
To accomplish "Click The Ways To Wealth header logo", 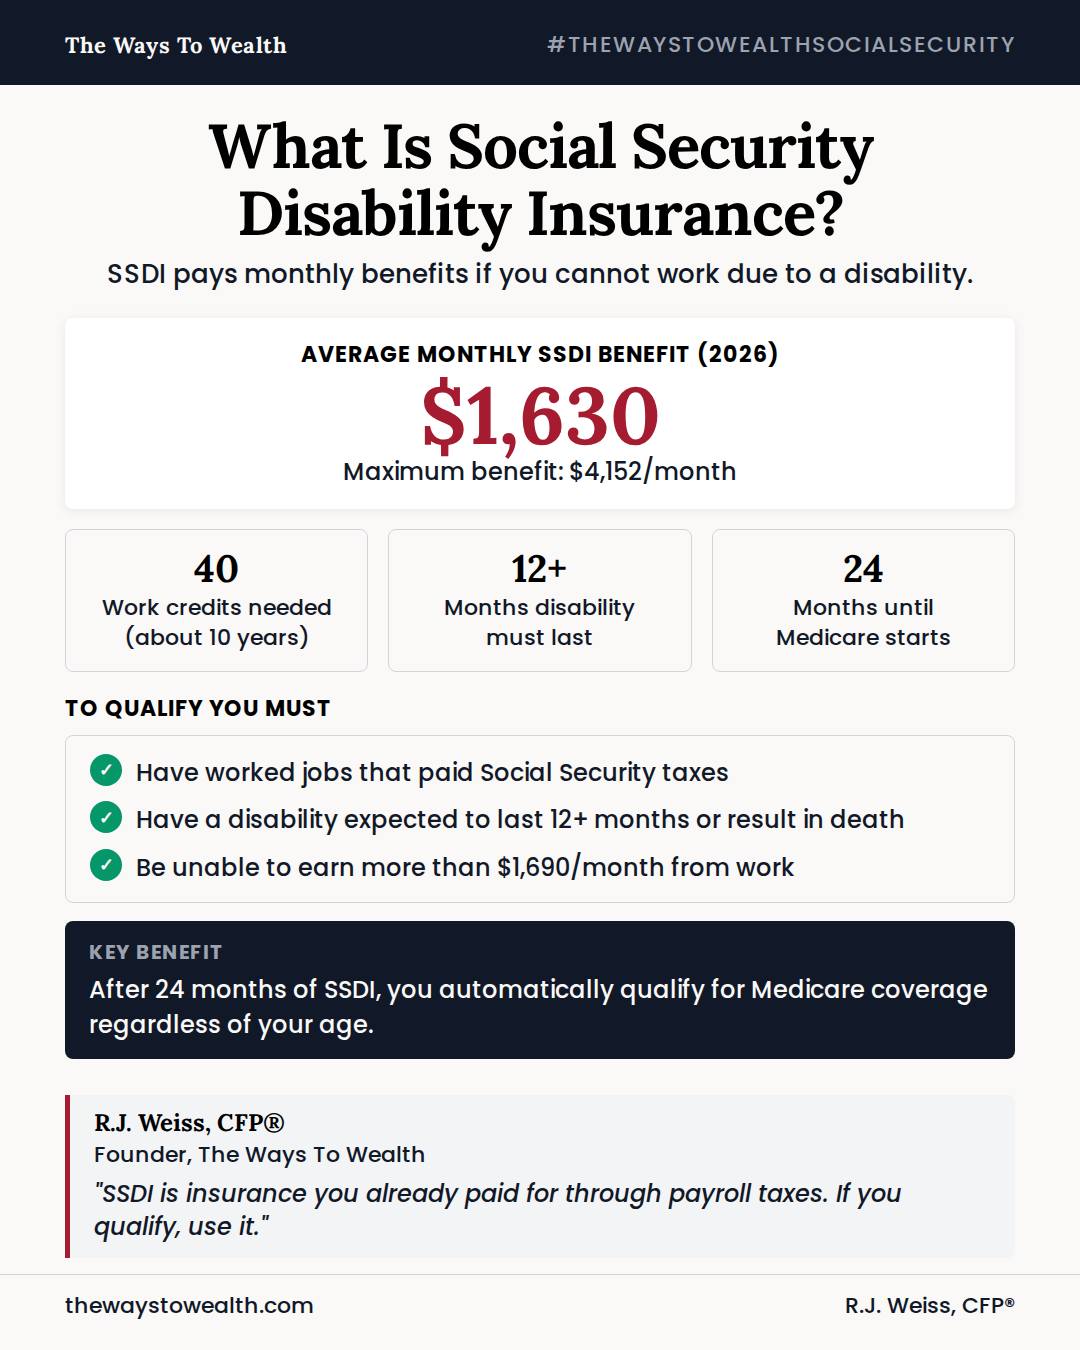I will click(x=176, y=46).
